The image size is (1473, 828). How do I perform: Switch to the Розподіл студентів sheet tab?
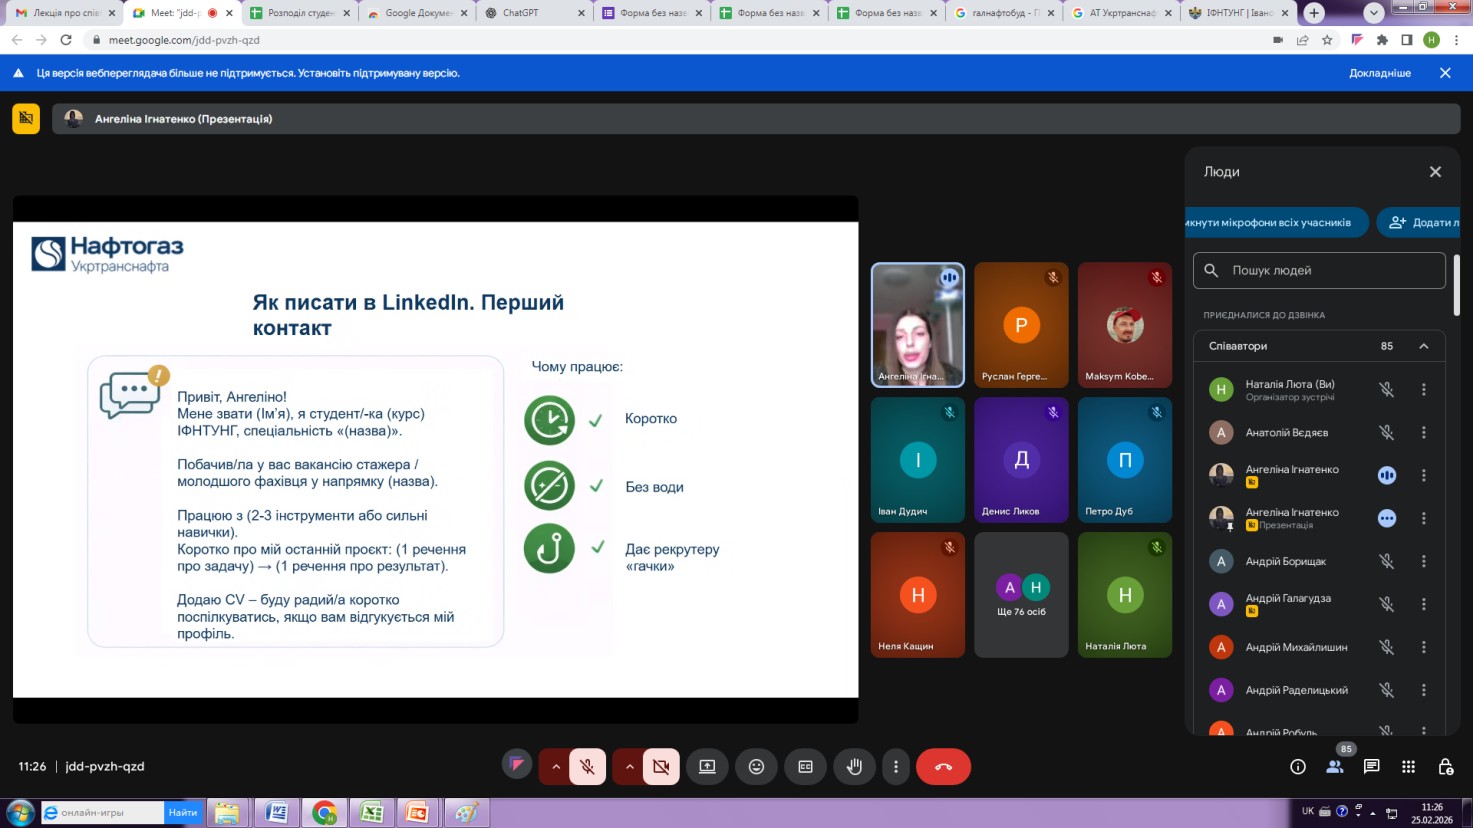coord(299,13)
